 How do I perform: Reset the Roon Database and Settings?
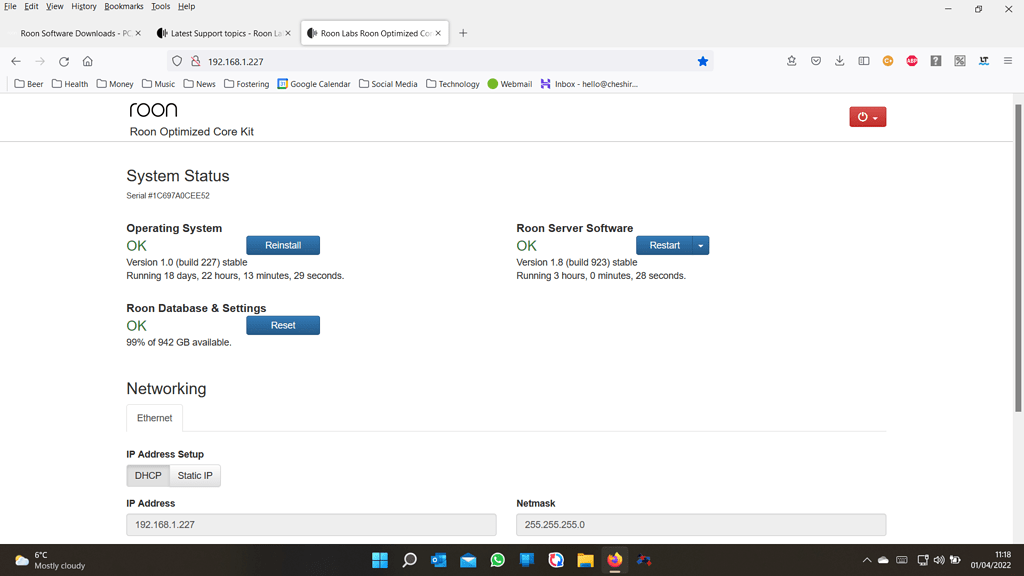tap(283, 324)
